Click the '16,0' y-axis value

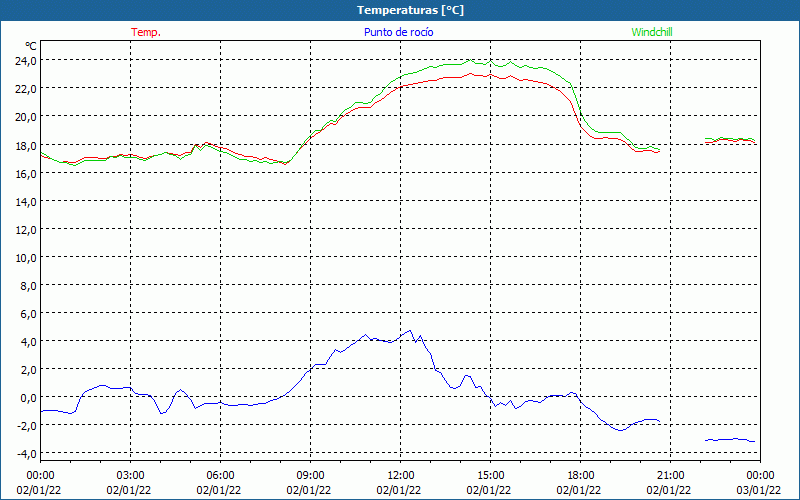26,173
